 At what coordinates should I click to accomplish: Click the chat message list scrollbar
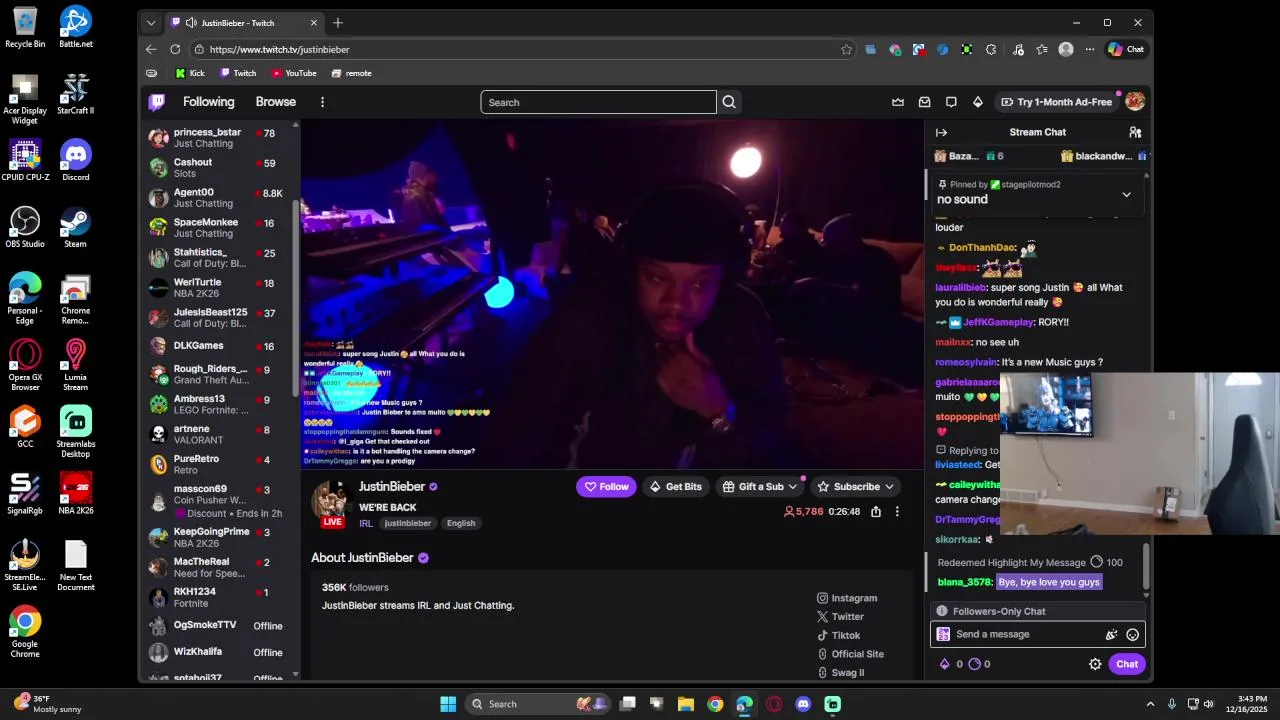click(1147, 564)
